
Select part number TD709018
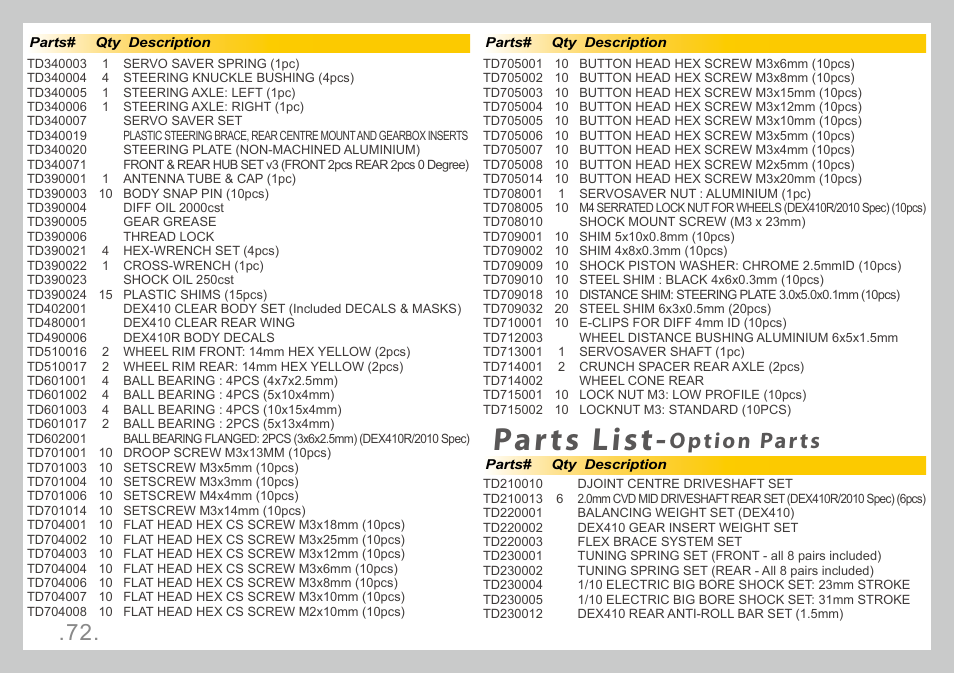click(513, 295)
